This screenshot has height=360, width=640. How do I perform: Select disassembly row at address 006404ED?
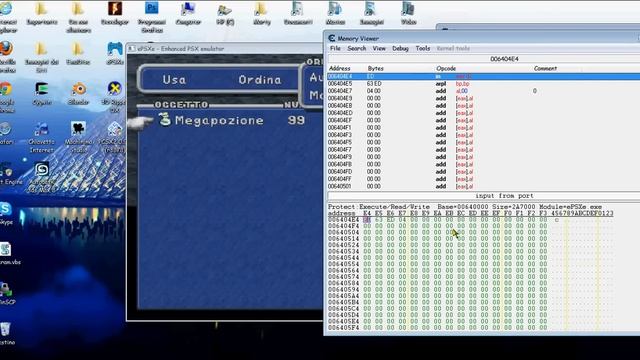point(484,113)
